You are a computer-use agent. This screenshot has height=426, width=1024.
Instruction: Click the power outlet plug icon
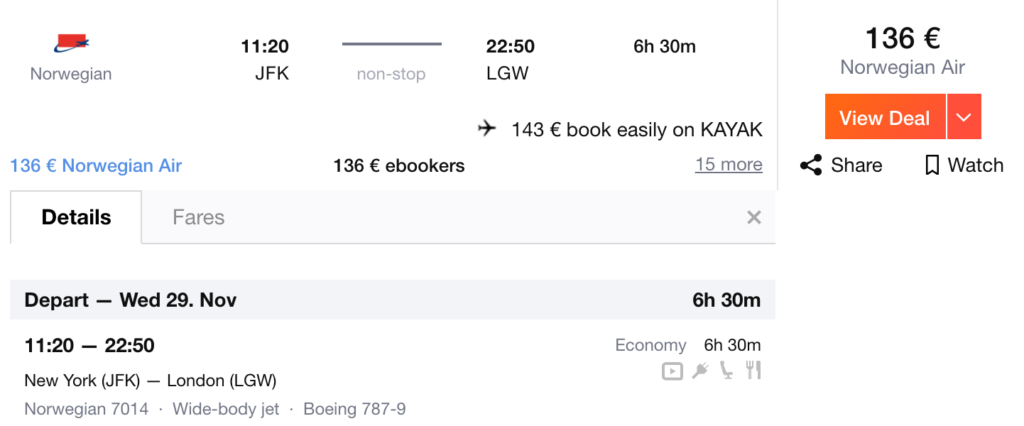701,371
